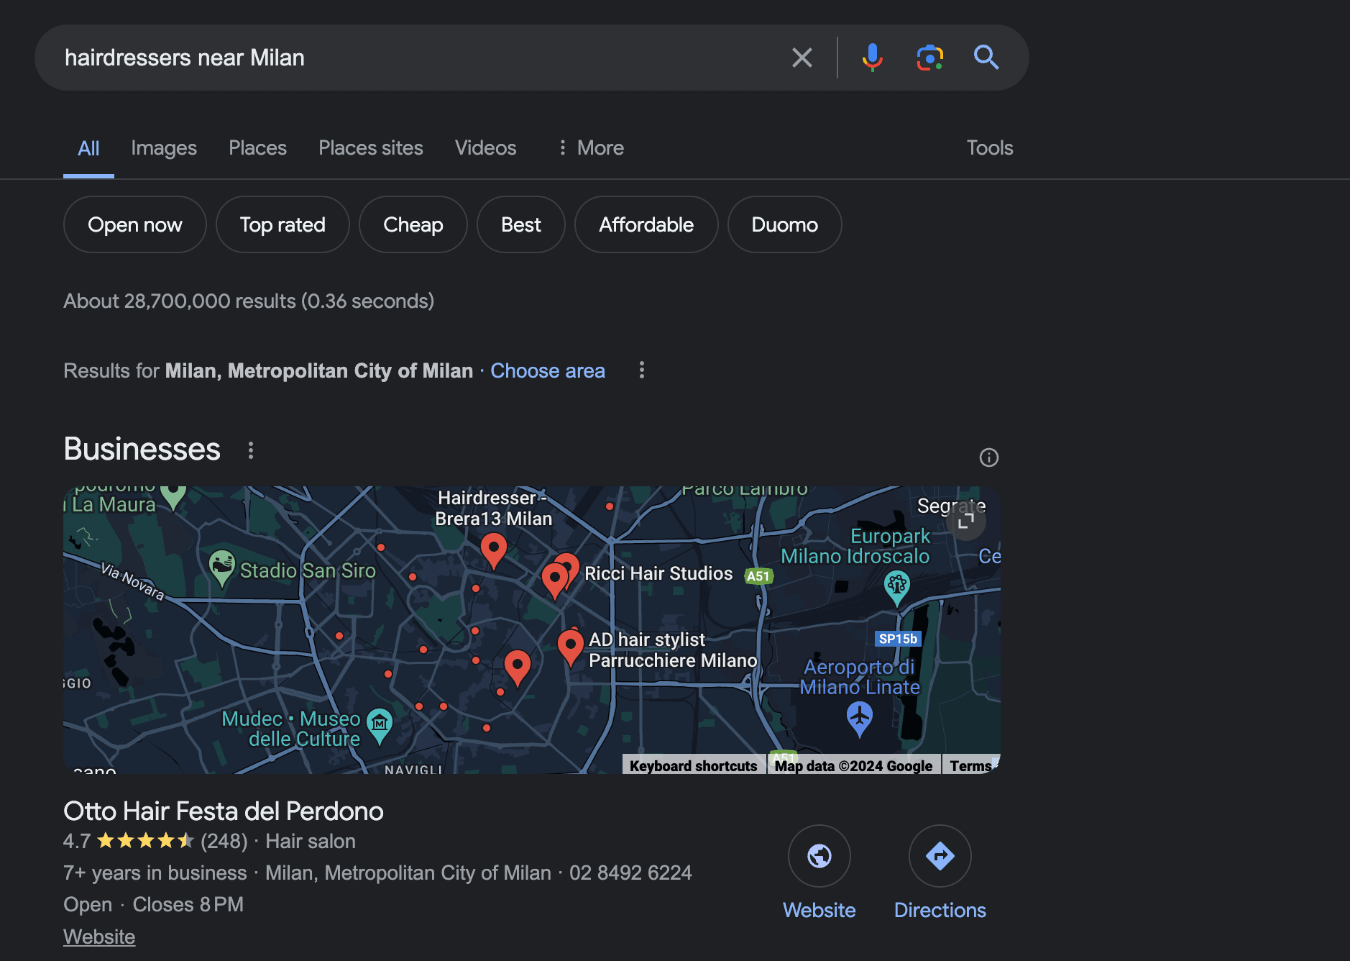Open Google Lens image search
Viewport: 1350px width, 961px height.
(930, 57)
